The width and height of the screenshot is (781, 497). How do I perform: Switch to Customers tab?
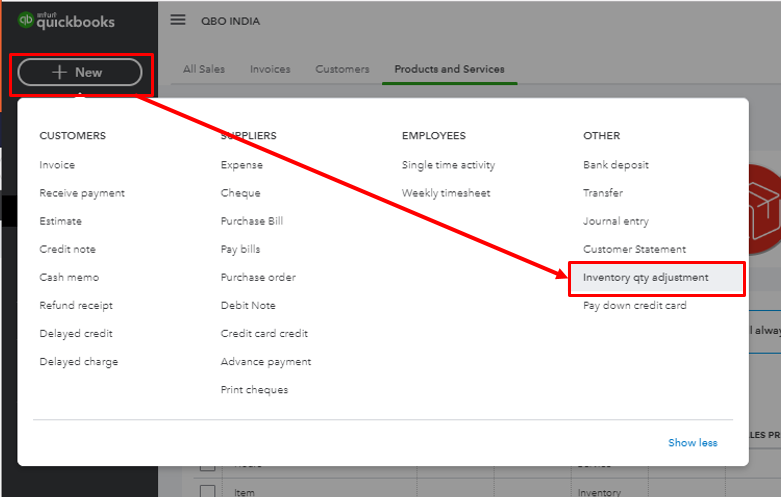342,69
